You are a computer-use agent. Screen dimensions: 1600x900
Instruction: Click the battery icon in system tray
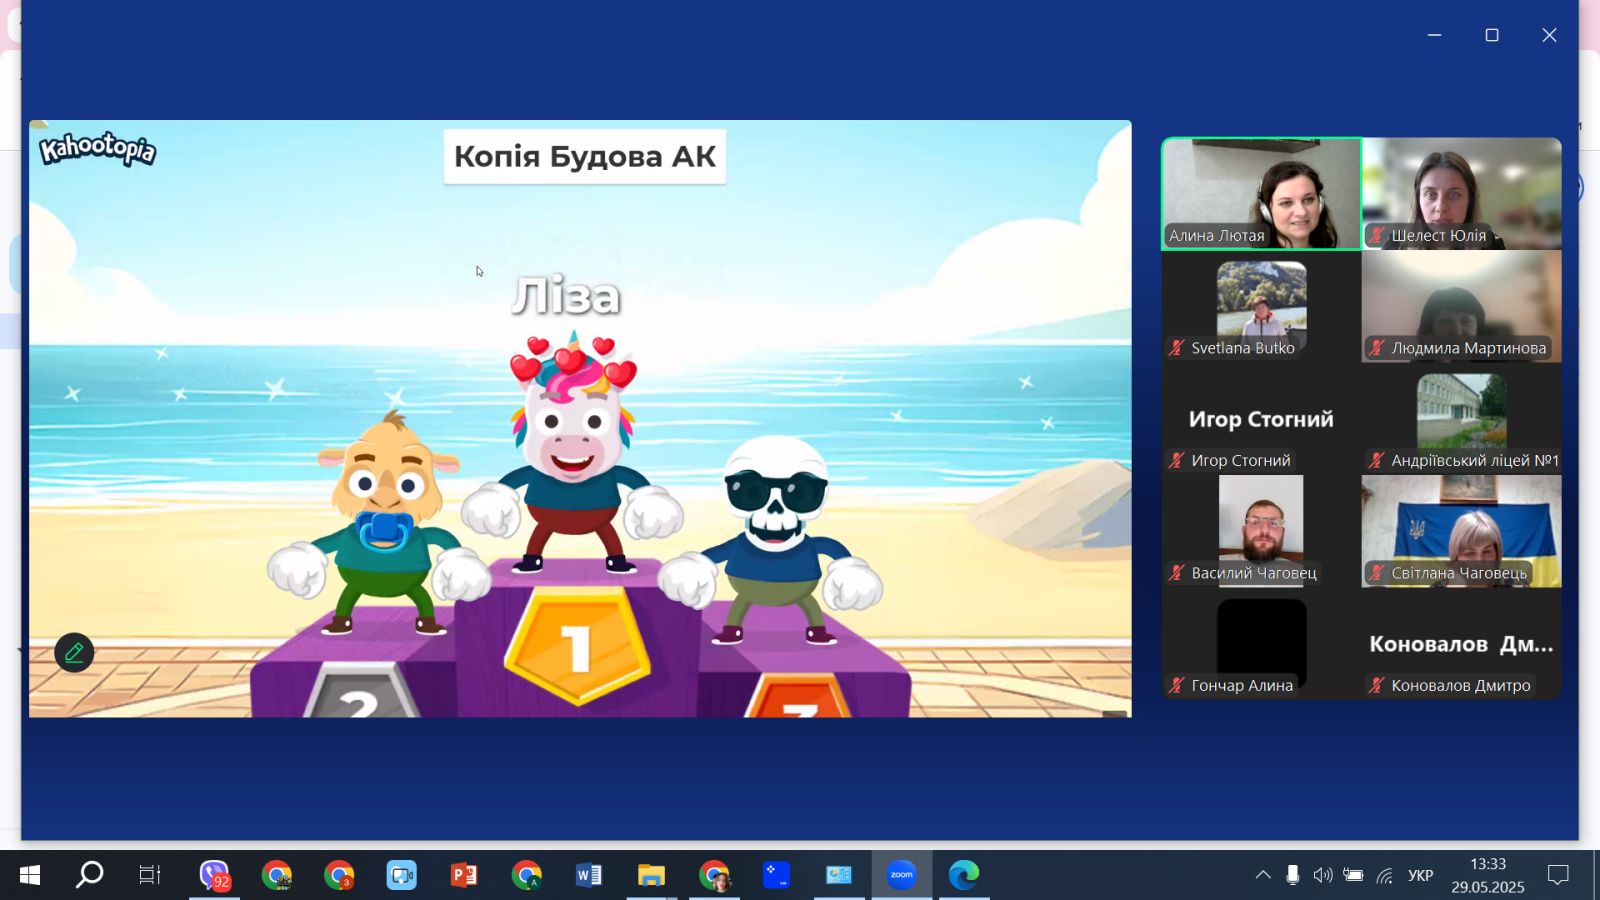[1353, 875]
